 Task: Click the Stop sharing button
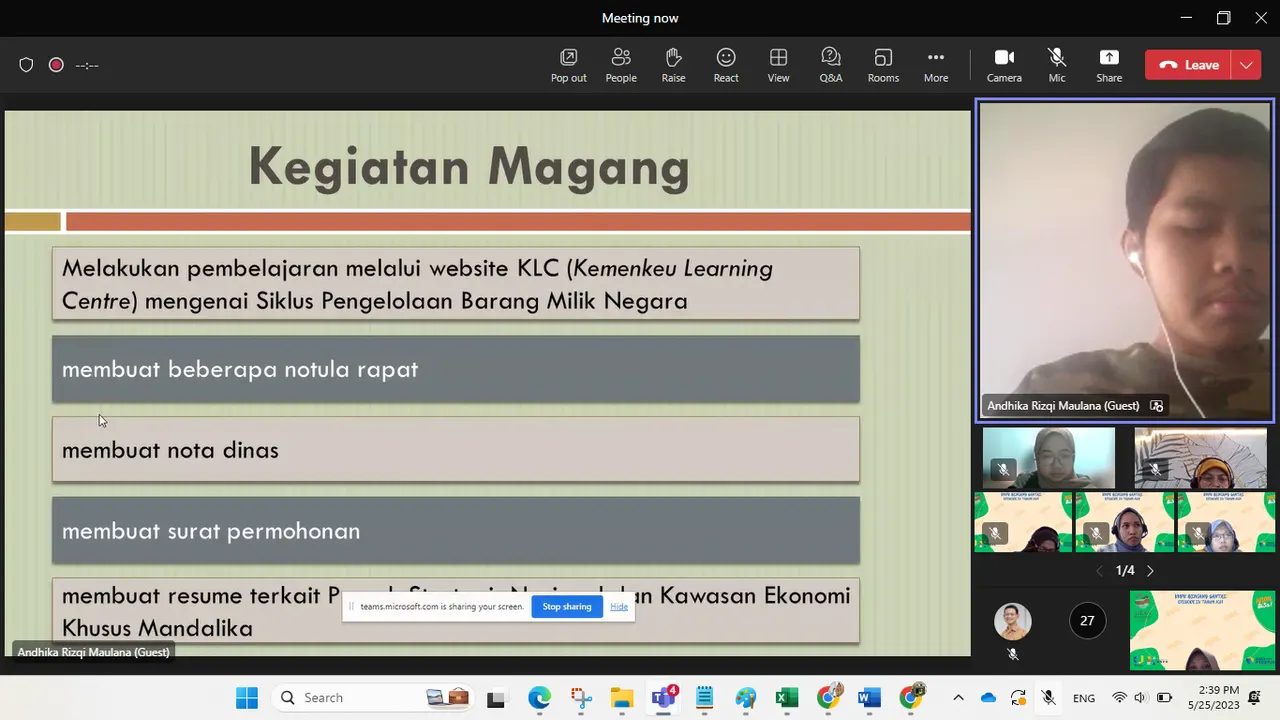[x=567, y=606]
